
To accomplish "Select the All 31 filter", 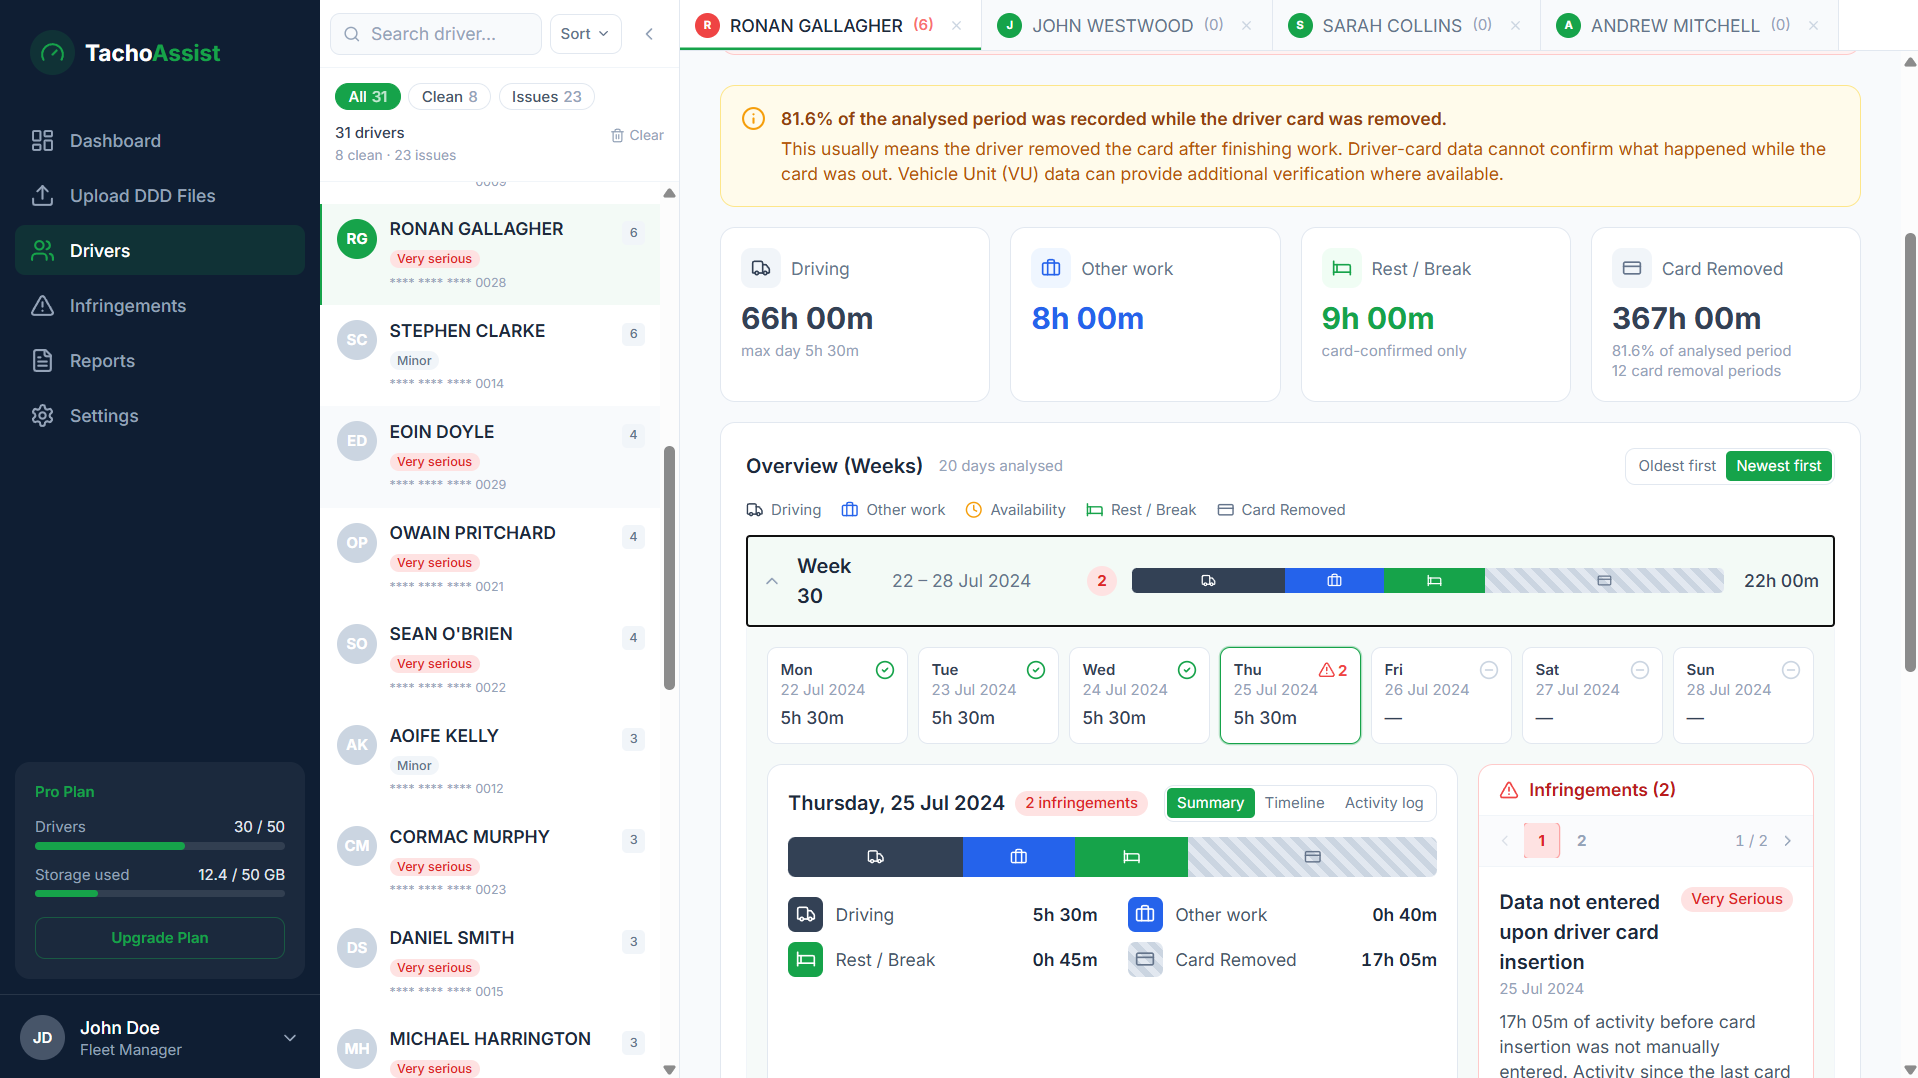I will coord(367,97).
